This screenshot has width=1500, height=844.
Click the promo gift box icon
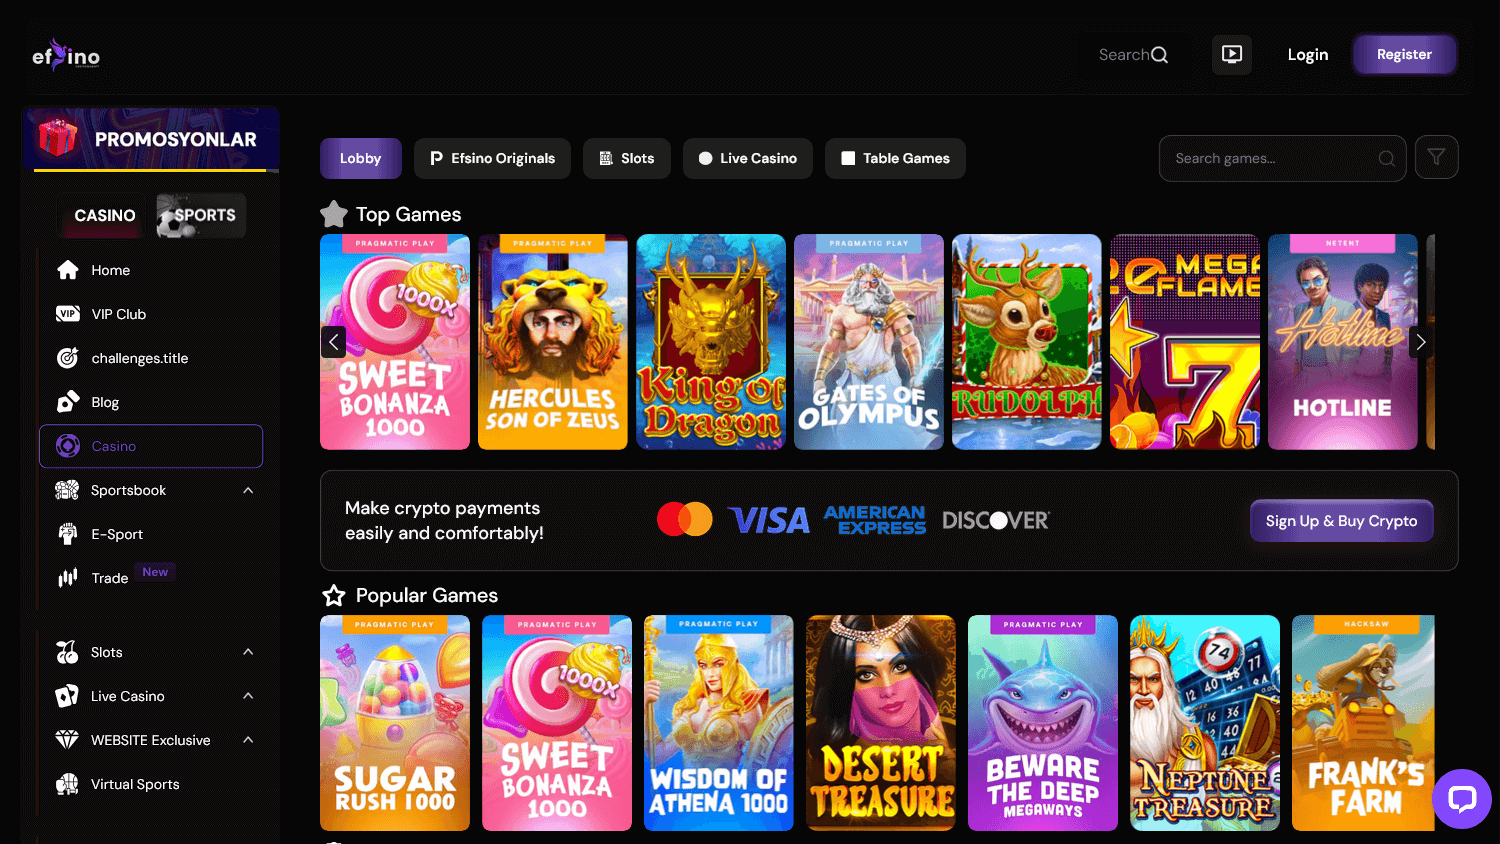58,138
